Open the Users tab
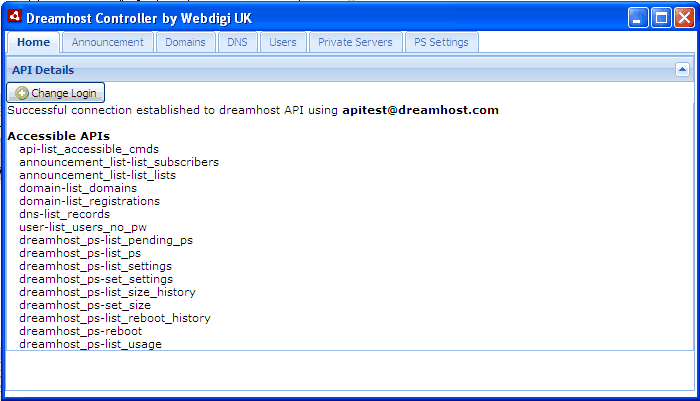This screenshot has width=700, height=401. [x=283, y=42]
